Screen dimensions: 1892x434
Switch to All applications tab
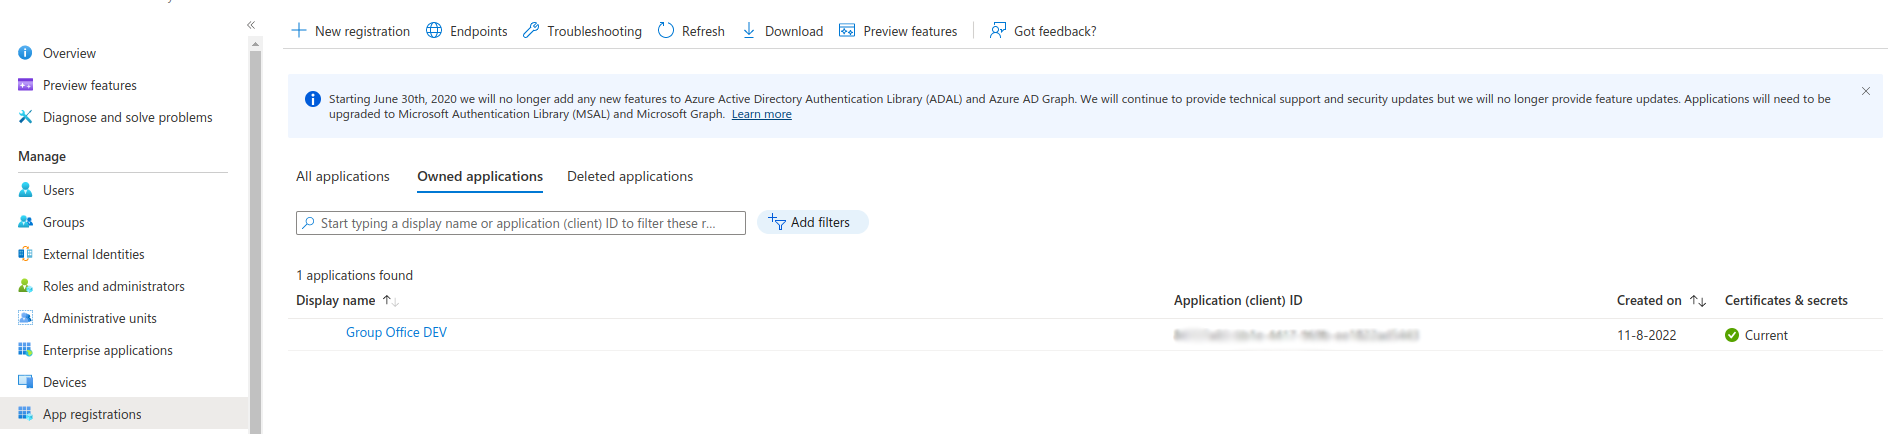point(343,176)
